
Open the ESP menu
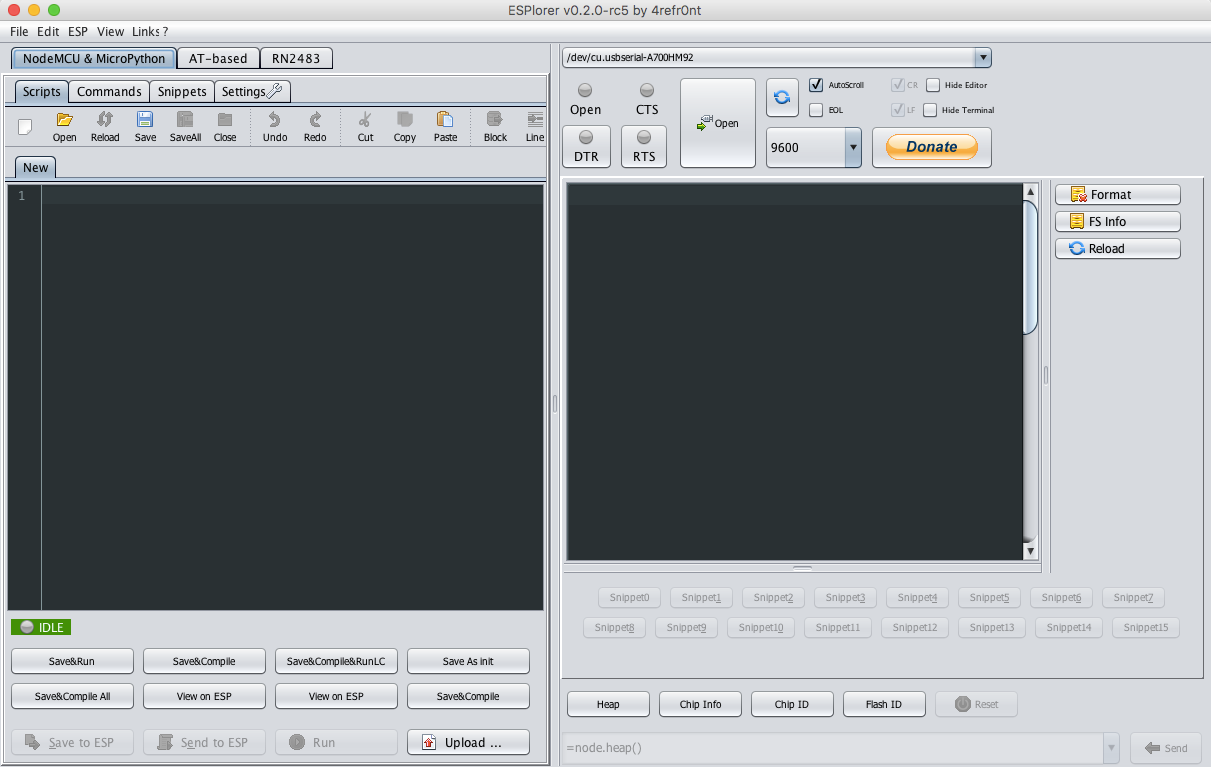(78, 31)
